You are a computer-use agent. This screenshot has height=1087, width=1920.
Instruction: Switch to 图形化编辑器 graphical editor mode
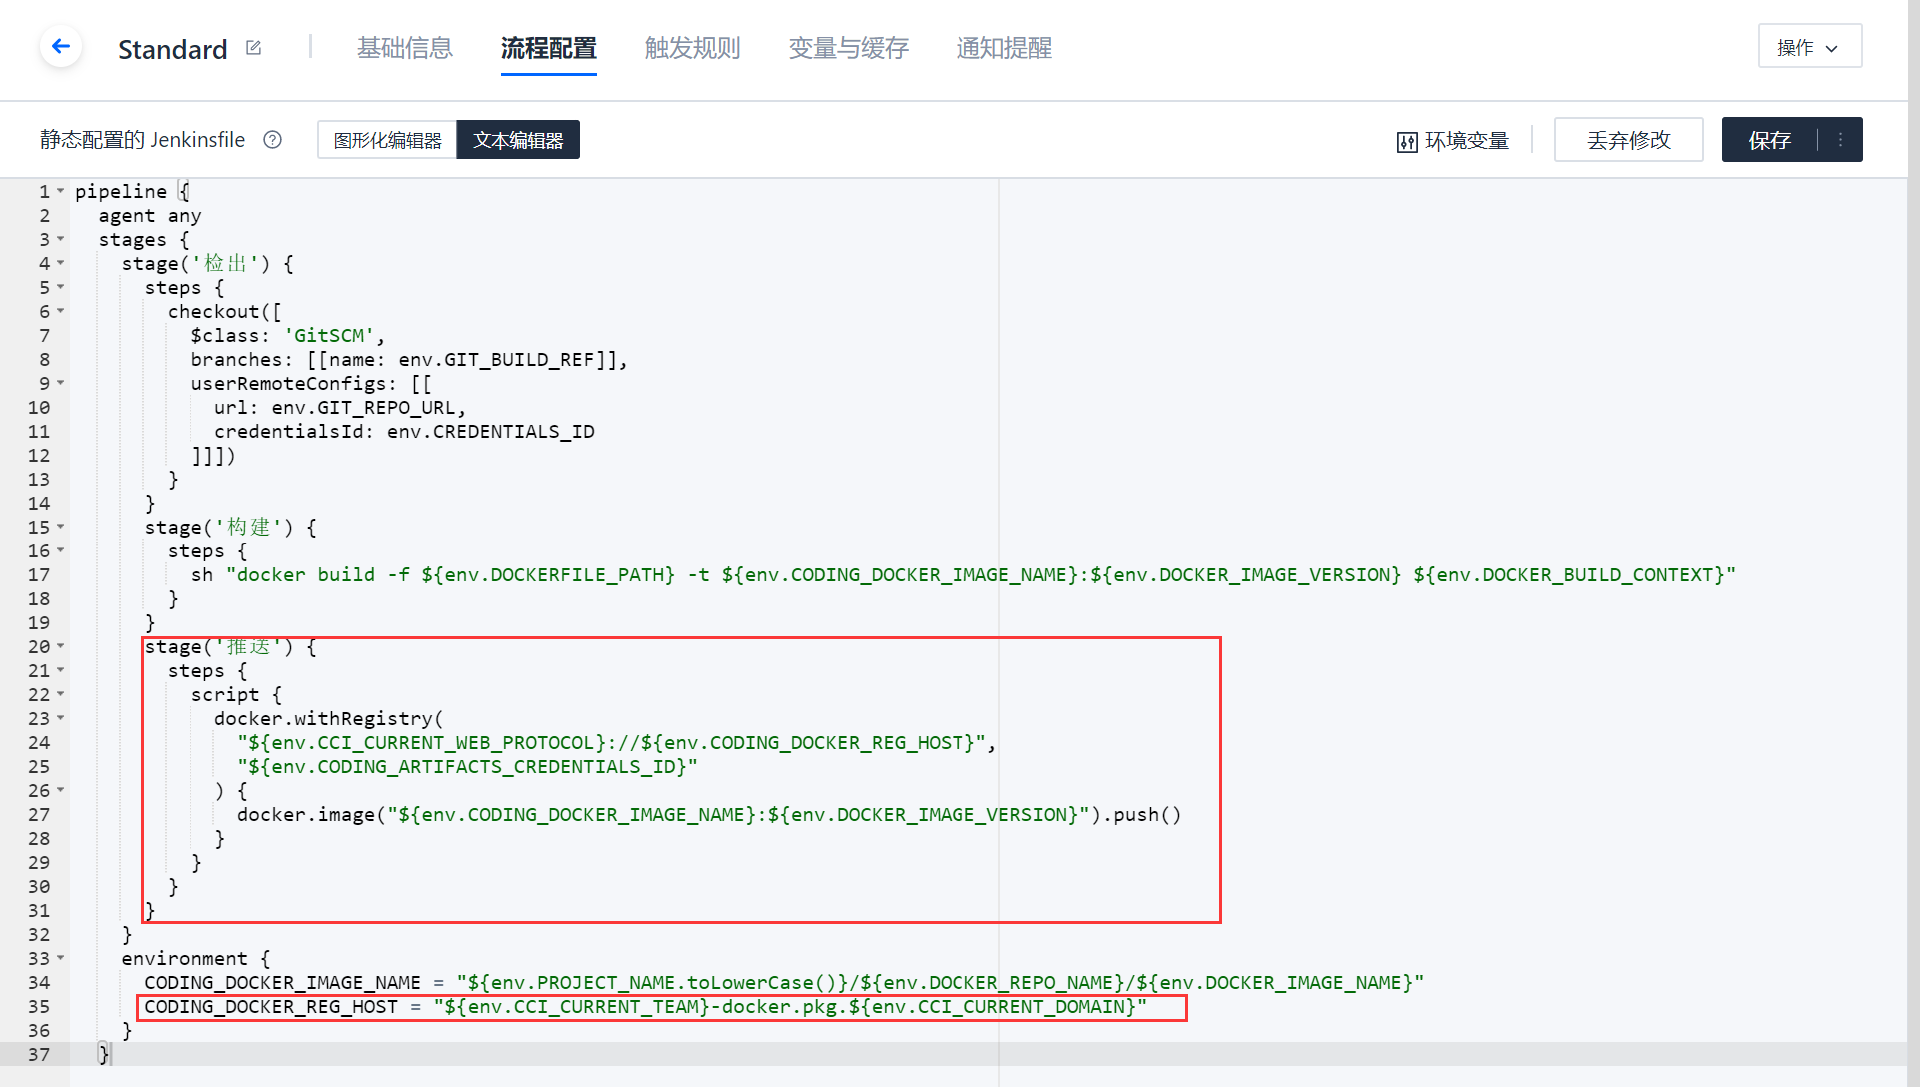click(387, 140)
